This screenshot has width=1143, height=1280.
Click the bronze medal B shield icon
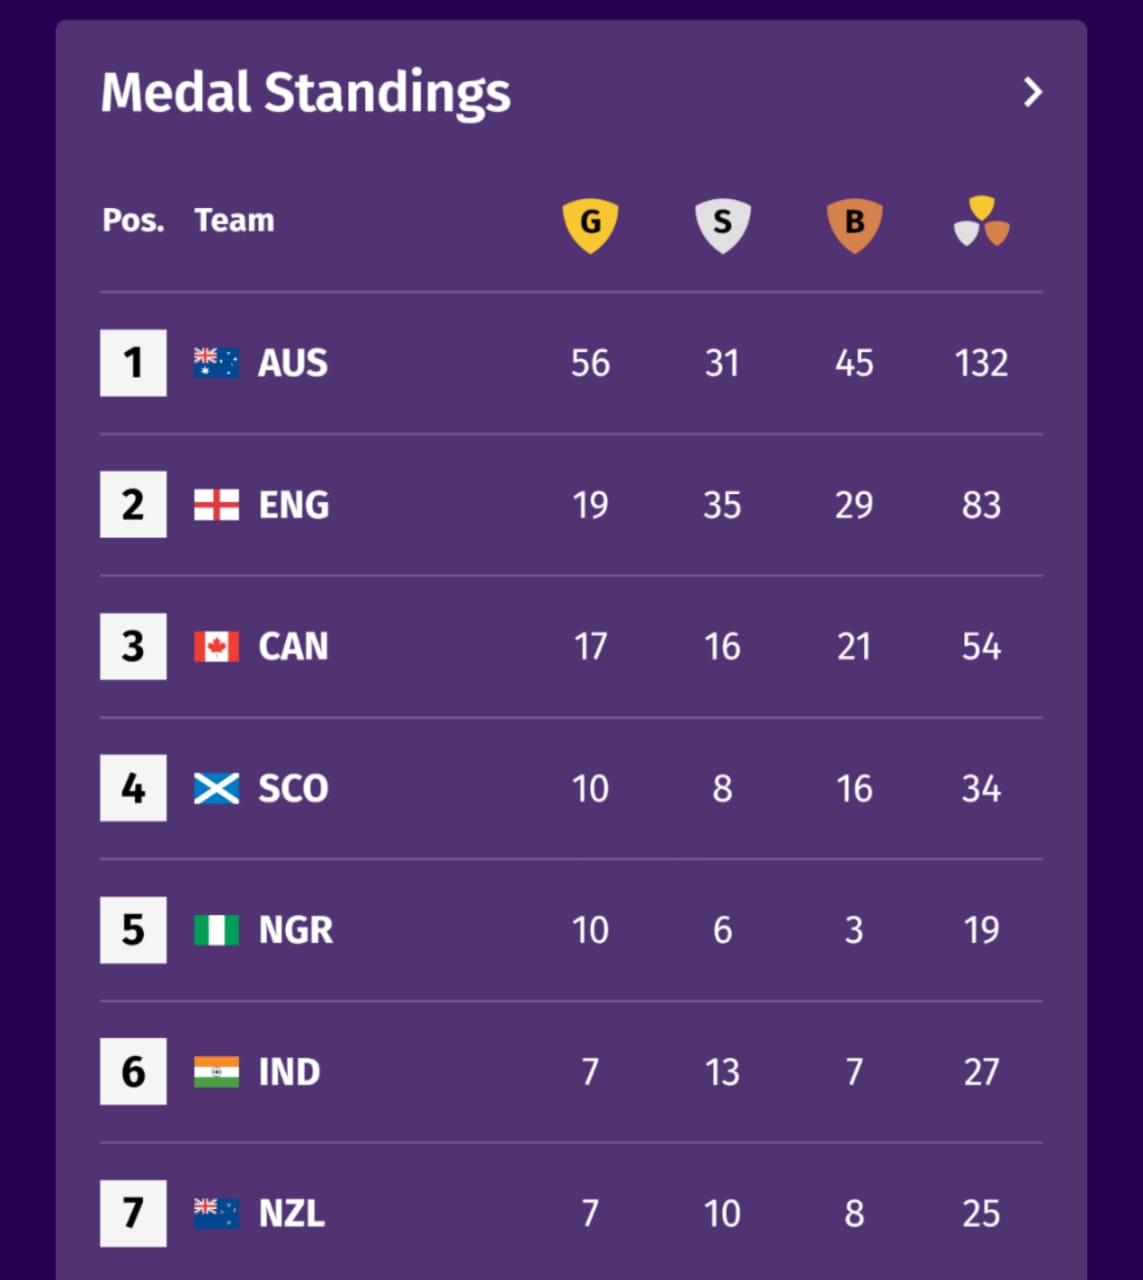854,224
